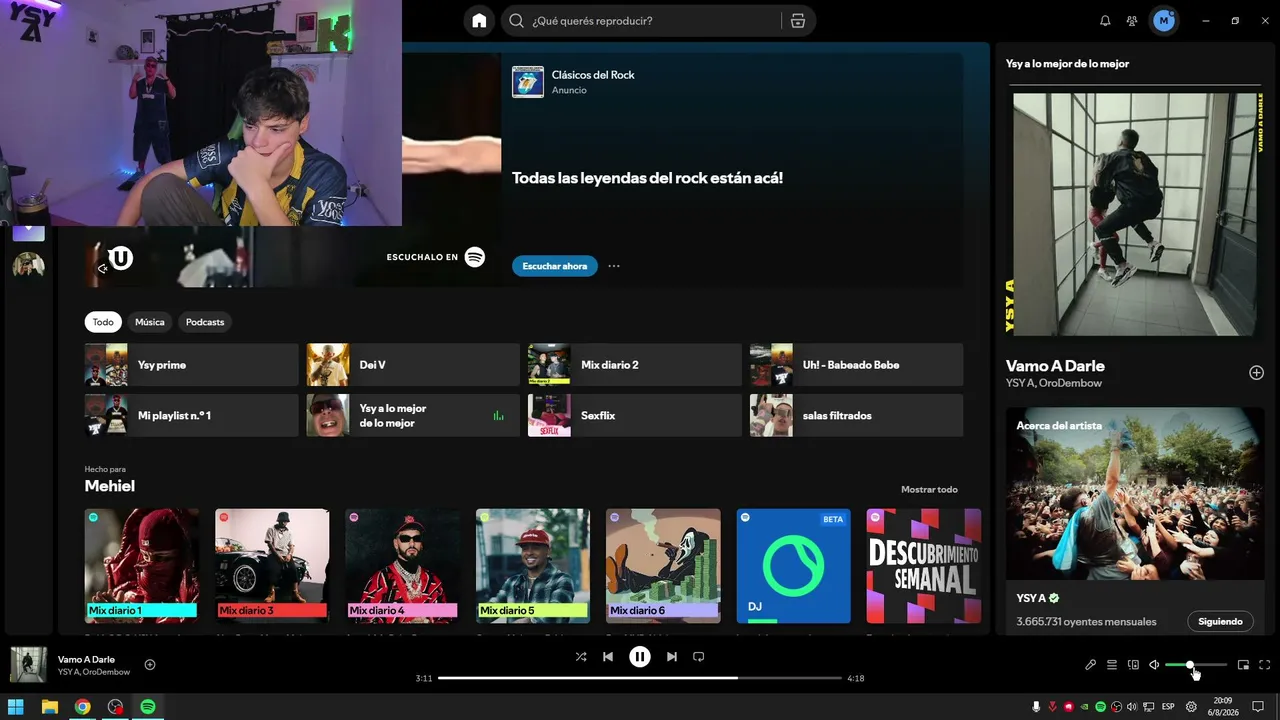Open the 'Sexflix' playlist shortcut

[x=635, y=415]
